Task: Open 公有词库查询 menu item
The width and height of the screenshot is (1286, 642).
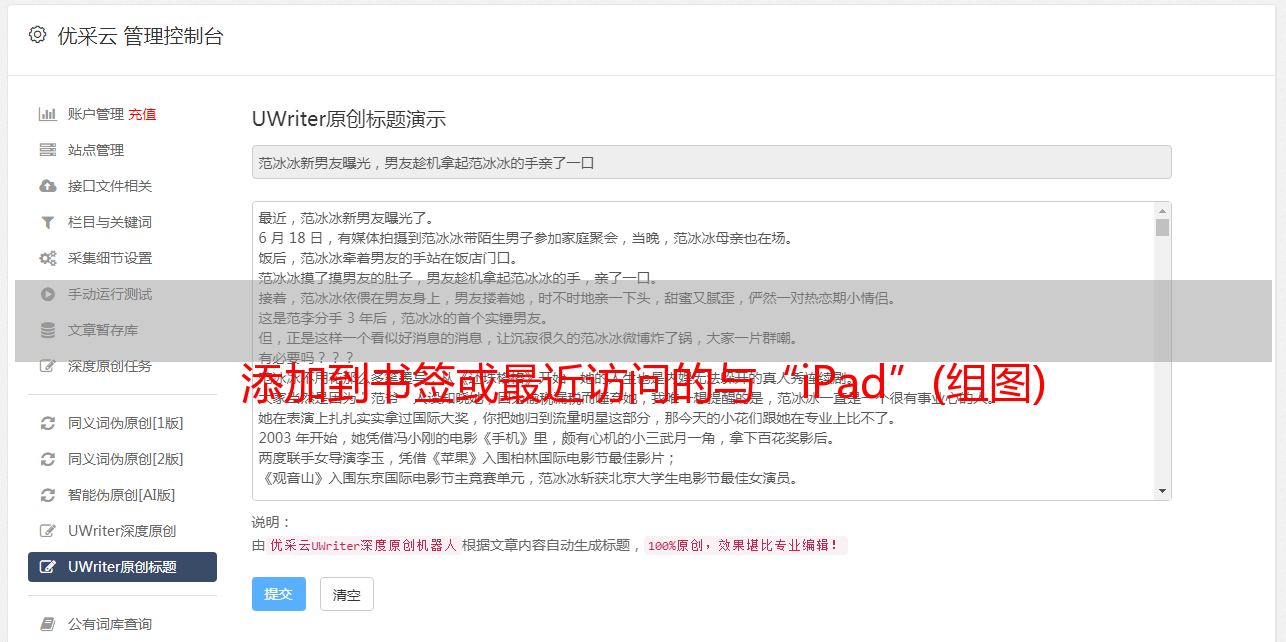Action: tap(110, 624)
